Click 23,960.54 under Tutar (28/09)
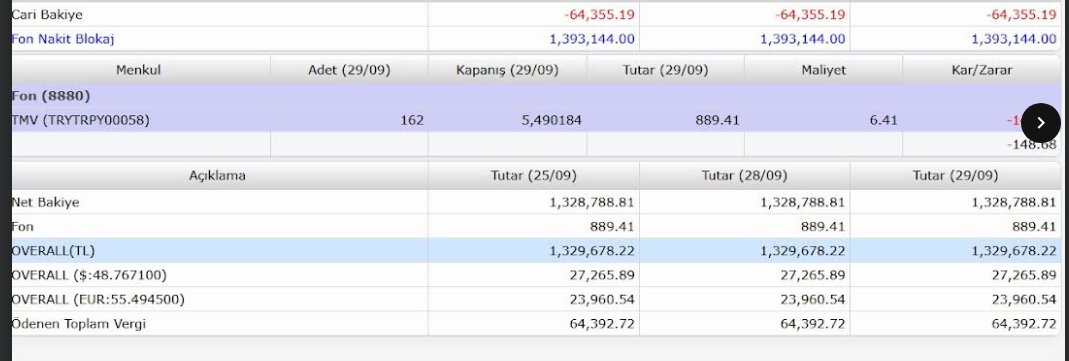 tap(813, 300)
